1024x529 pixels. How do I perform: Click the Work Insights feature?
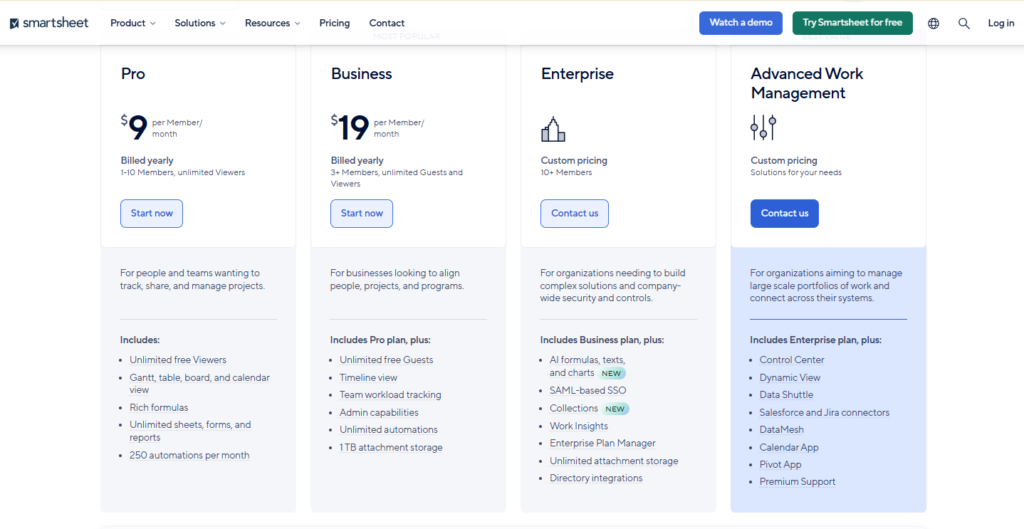(x=579, y=426)
